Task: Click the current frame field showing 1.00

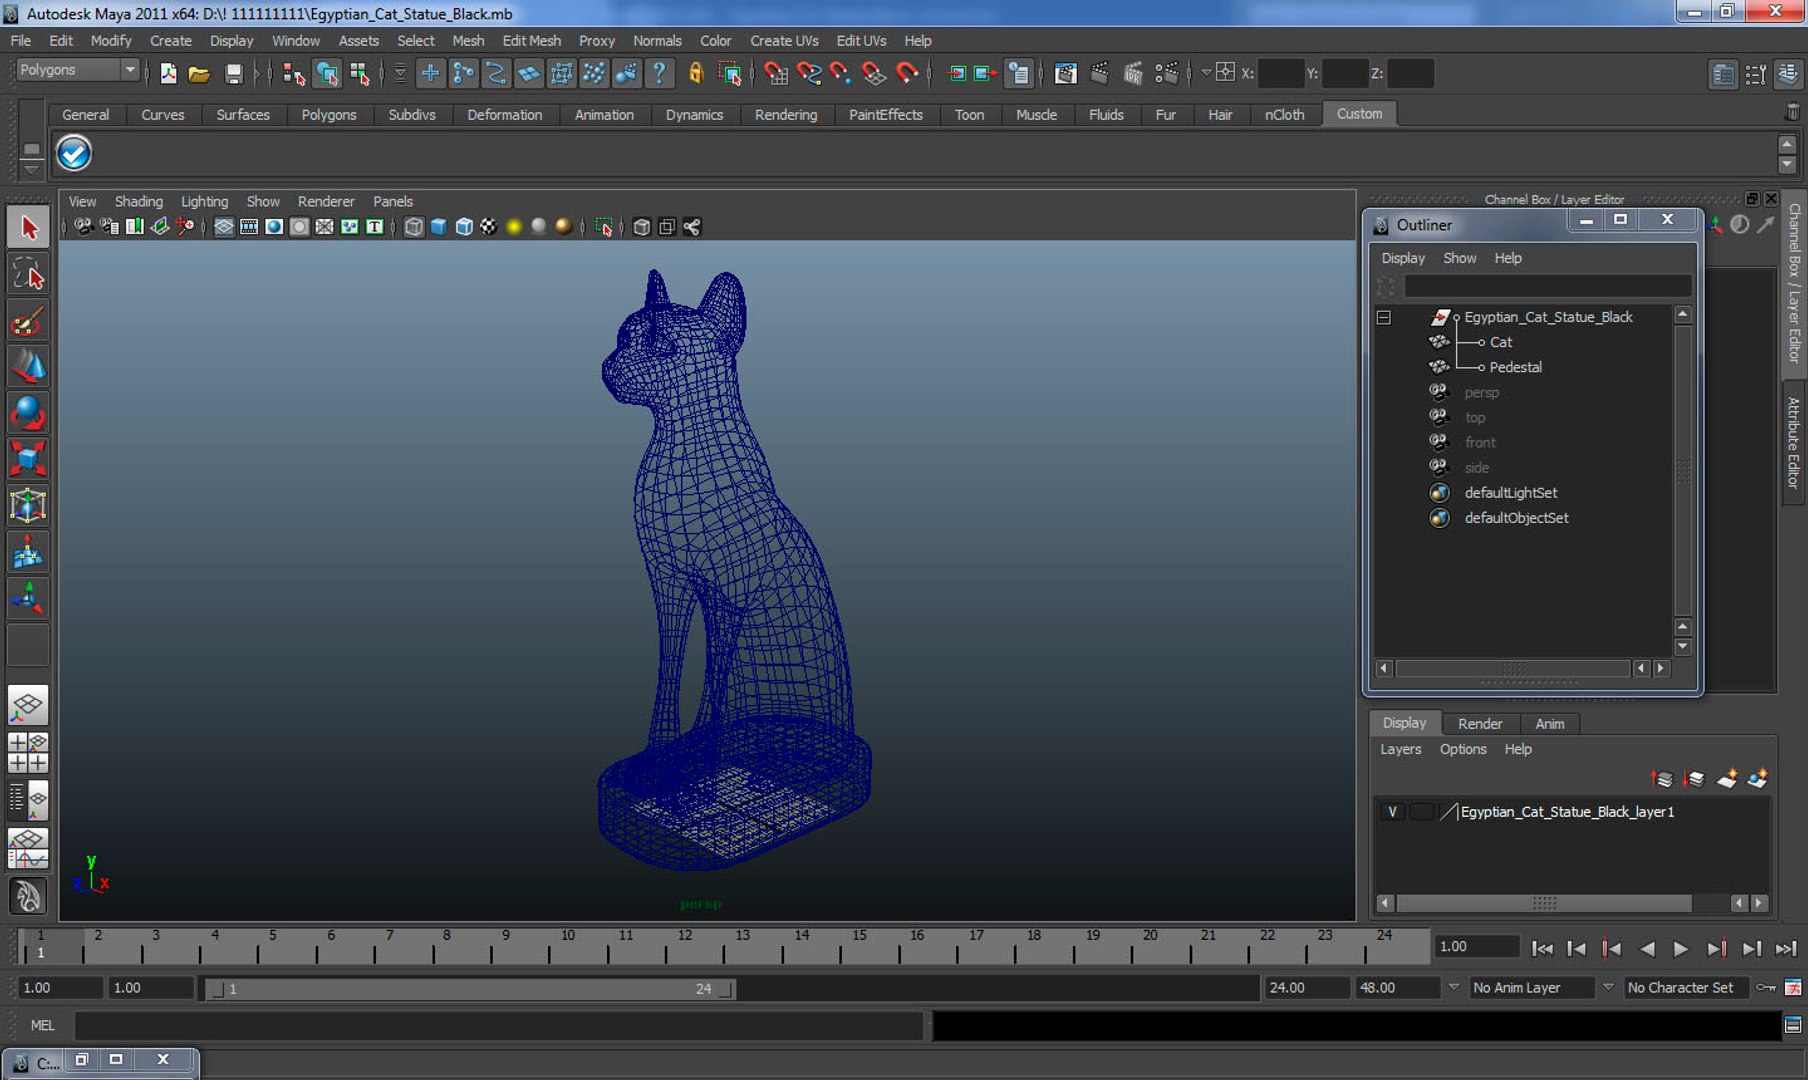Action: (x=1477, y=946)
